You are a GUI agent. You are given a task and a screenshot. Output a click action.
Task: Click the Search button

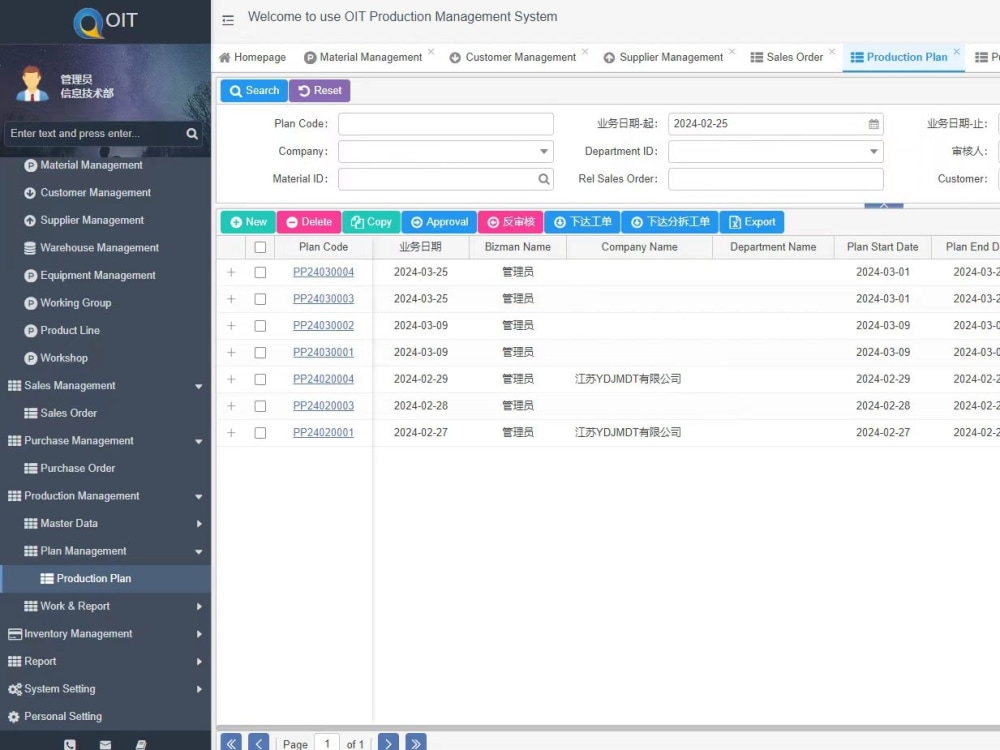[x=253, y=90]
